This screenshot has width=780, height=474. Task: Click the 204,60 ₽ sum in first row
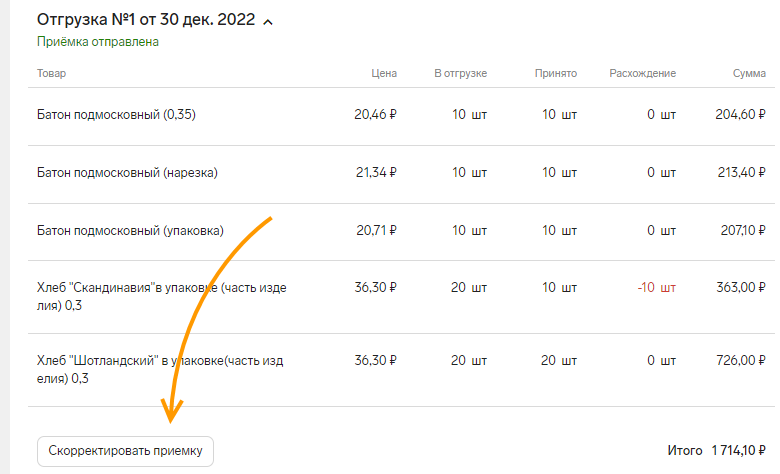pos(741,115)
